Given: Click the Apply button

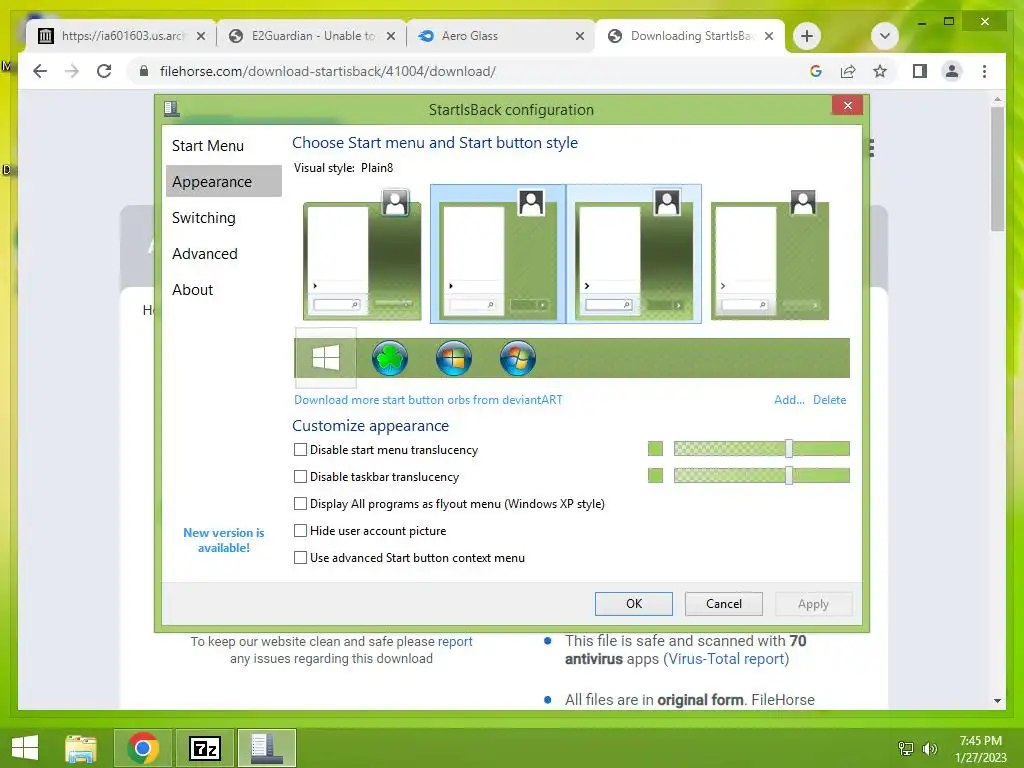Looking at the screenshot, I should click(813, 604).
